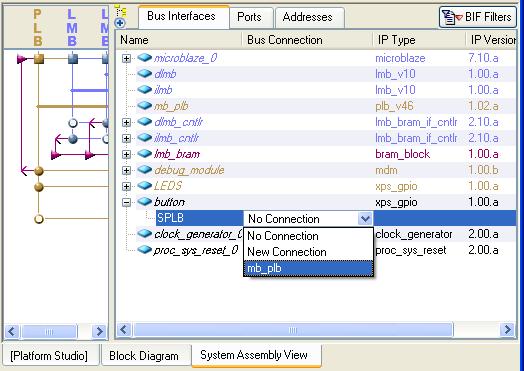
Task: Collapse the button instance tree node
Action: 126,202
